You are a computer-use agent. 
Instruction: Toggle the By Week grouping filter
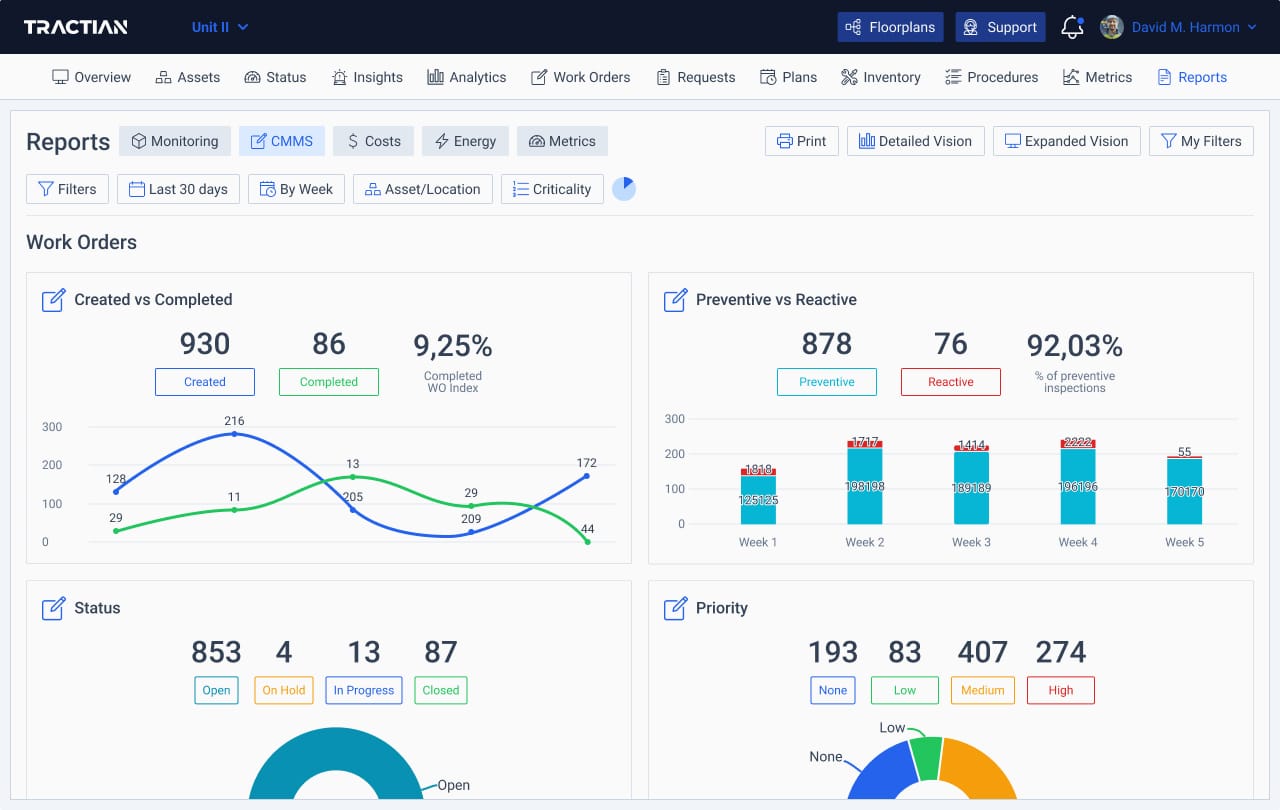coord(296,188)
